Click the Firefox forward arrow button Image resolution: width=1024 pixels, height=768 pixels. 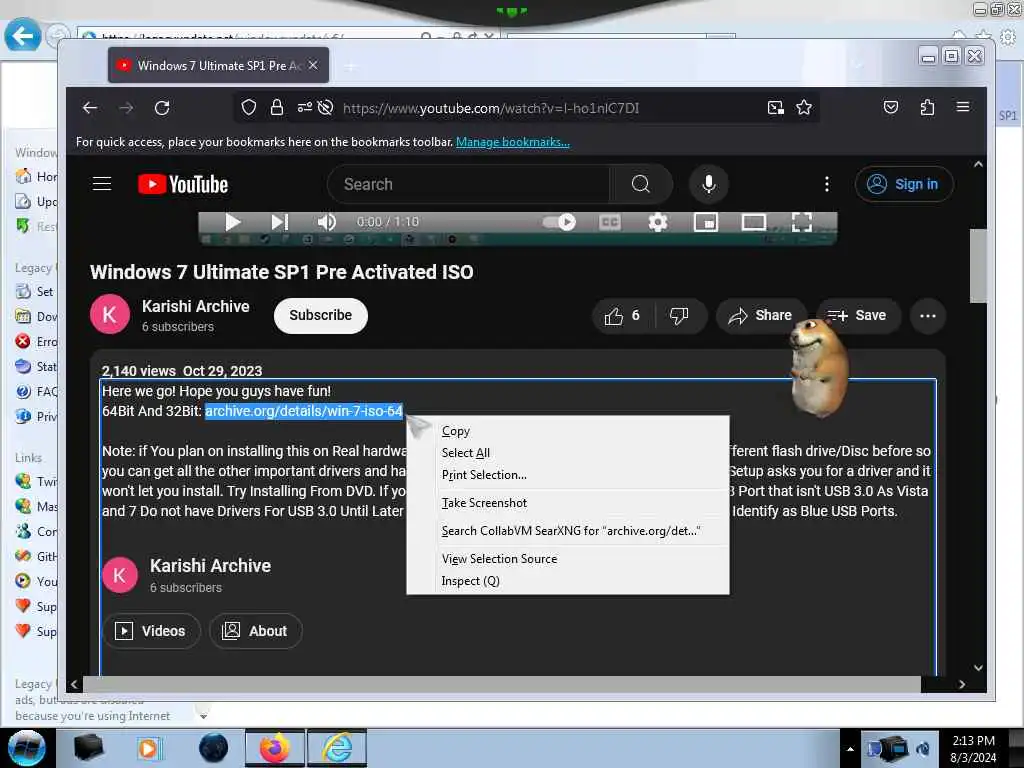[127, 108]
